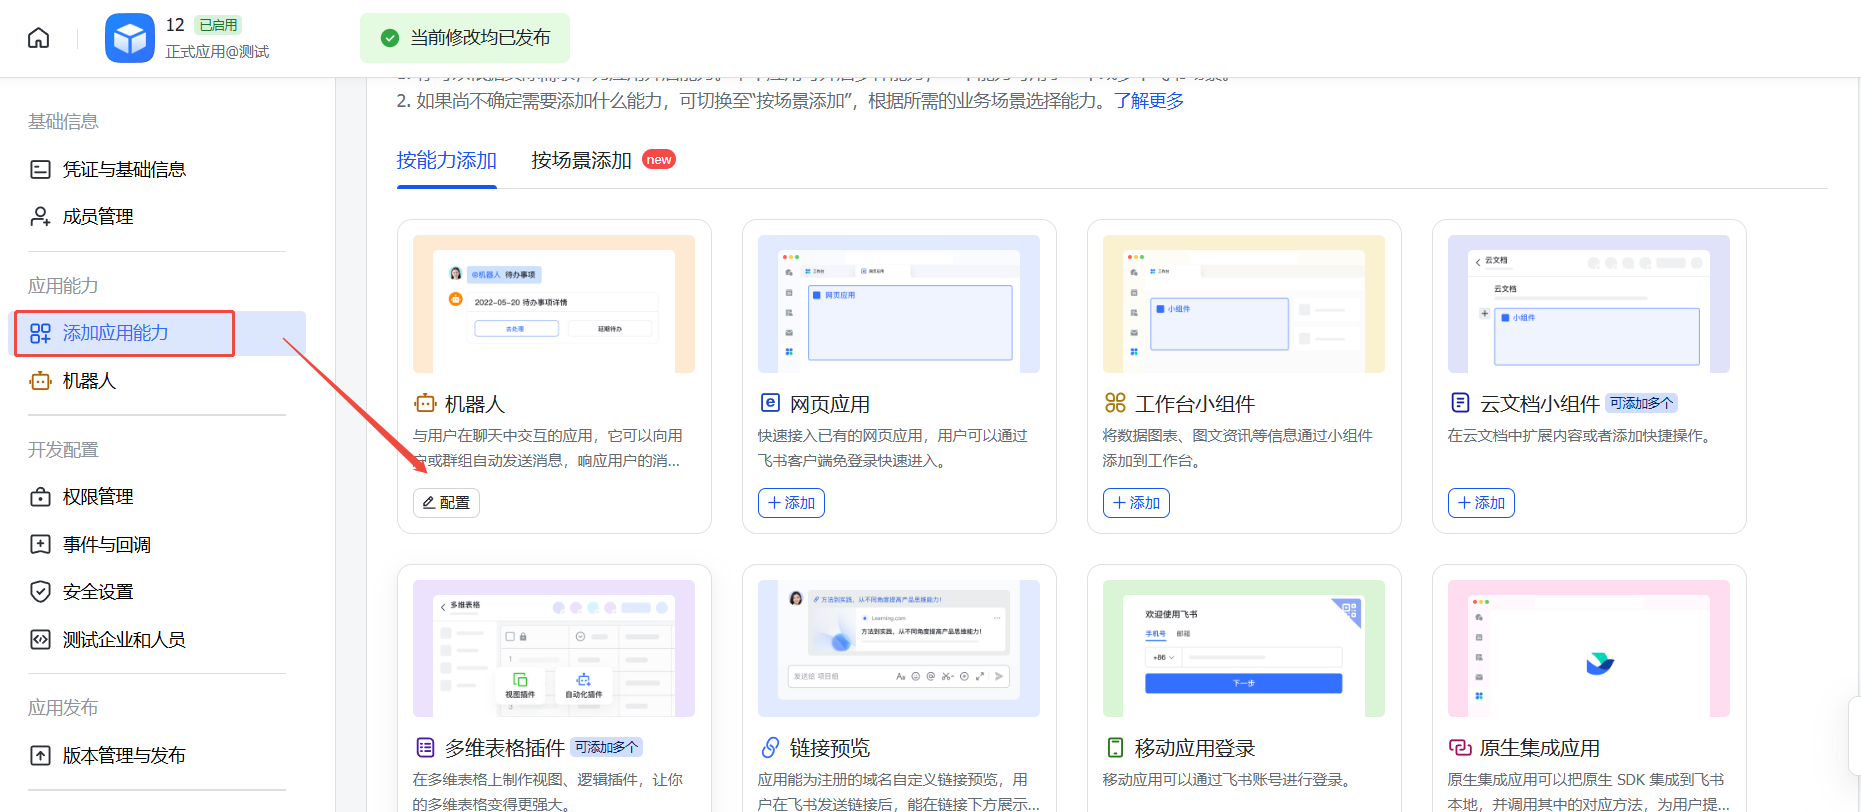1861x812 pixels.
Task: Add the 云文档小组件 capability
Action: (x=1481, y=503)
